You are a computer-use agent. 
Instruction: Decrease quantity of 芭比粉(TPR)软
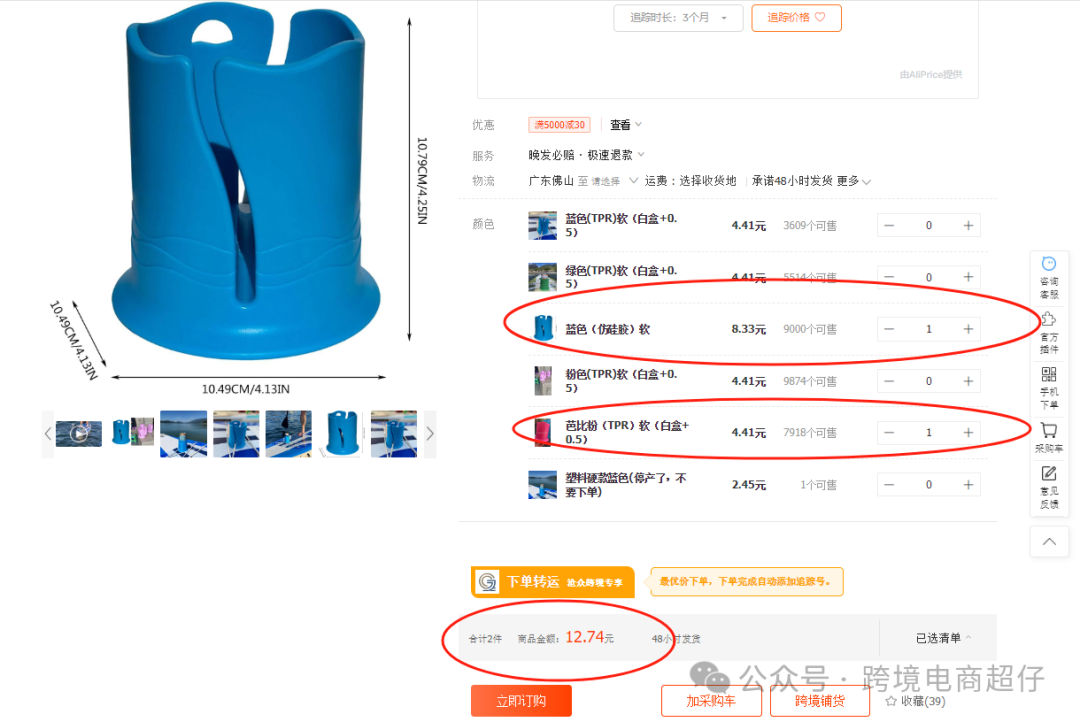889,433
